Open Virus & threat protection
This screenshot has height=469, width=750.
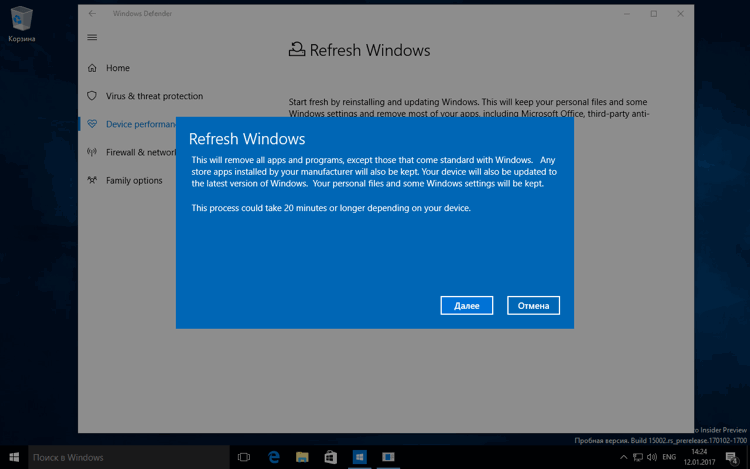(154, 96)
